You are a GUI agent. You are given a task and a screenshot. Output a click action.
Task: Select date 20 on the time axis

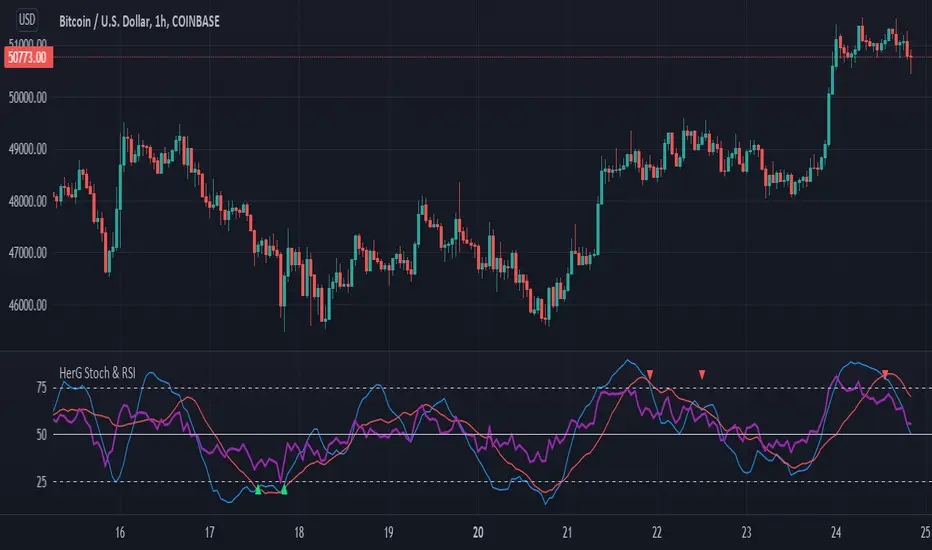478,532
